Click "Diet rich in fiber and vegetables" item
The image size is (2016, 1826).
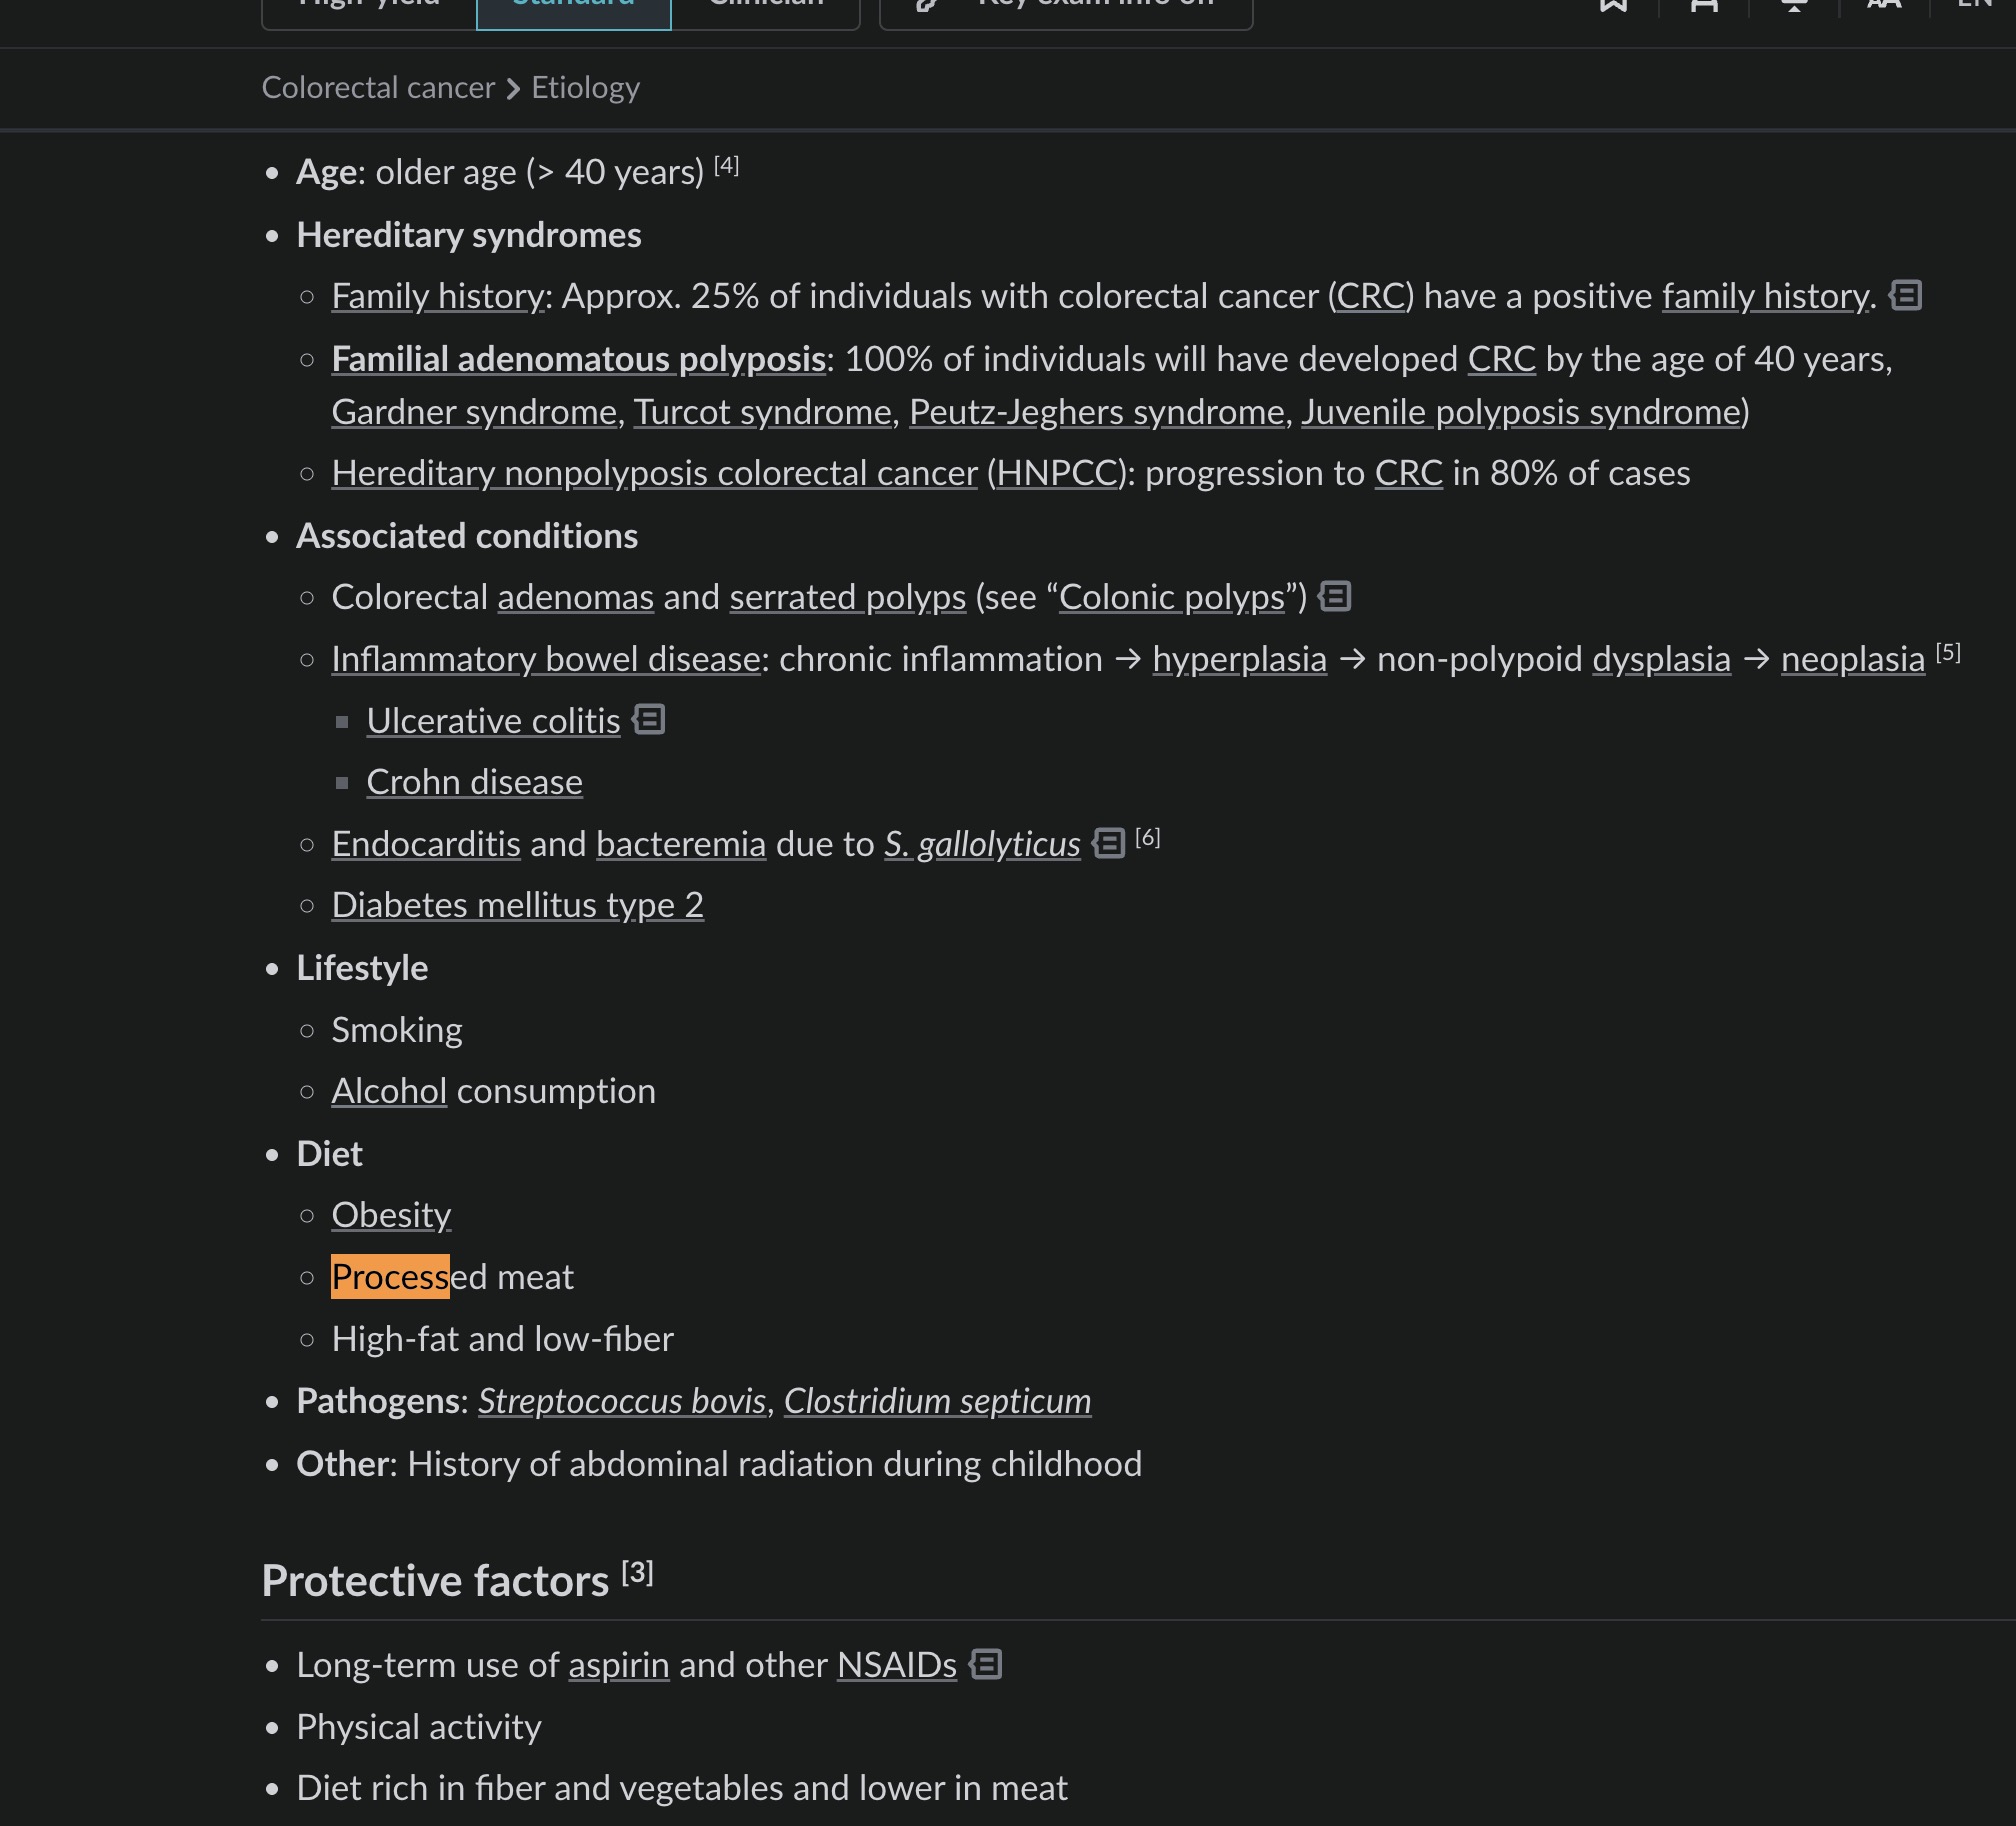point(682,1788)
